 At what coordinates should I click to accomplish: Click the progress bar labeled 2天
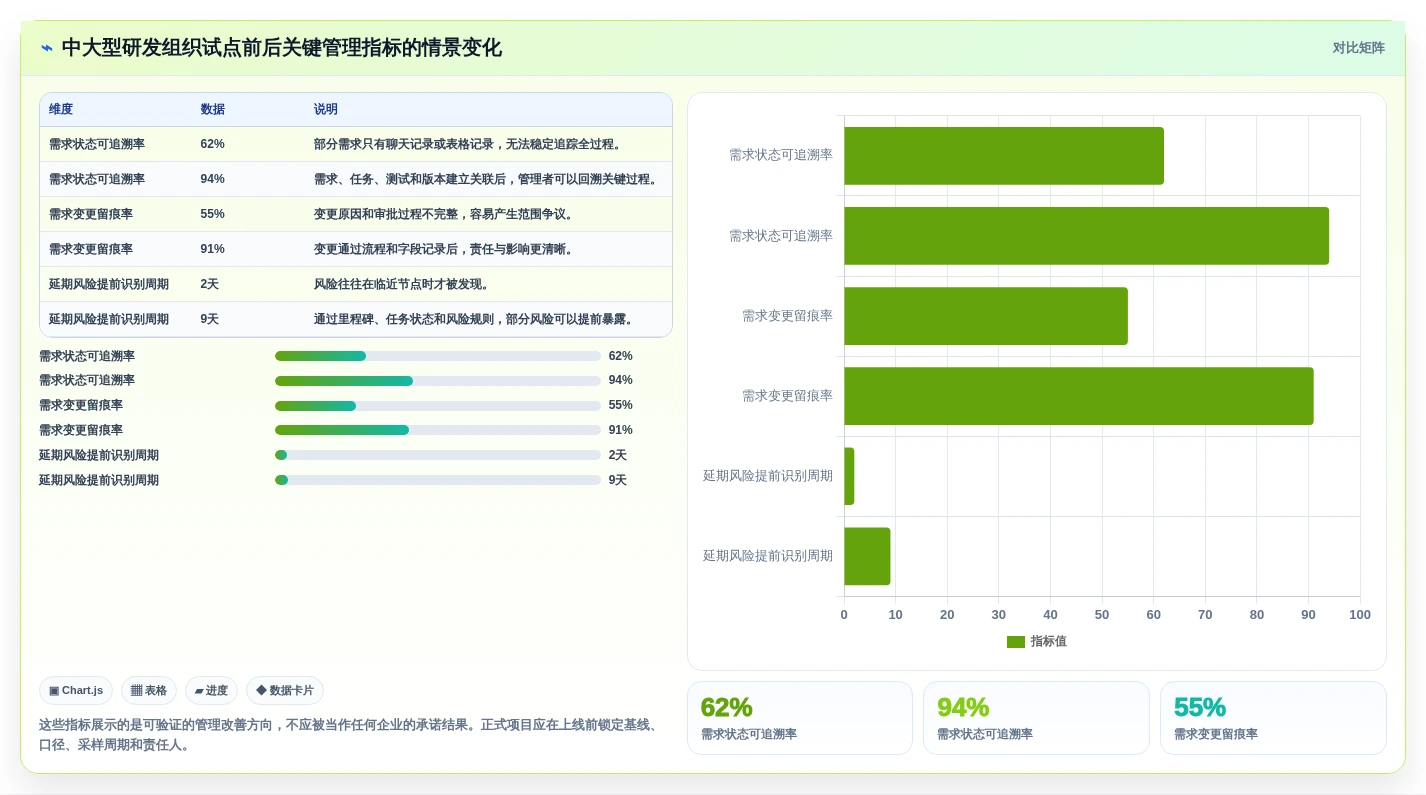pos(438,455)
